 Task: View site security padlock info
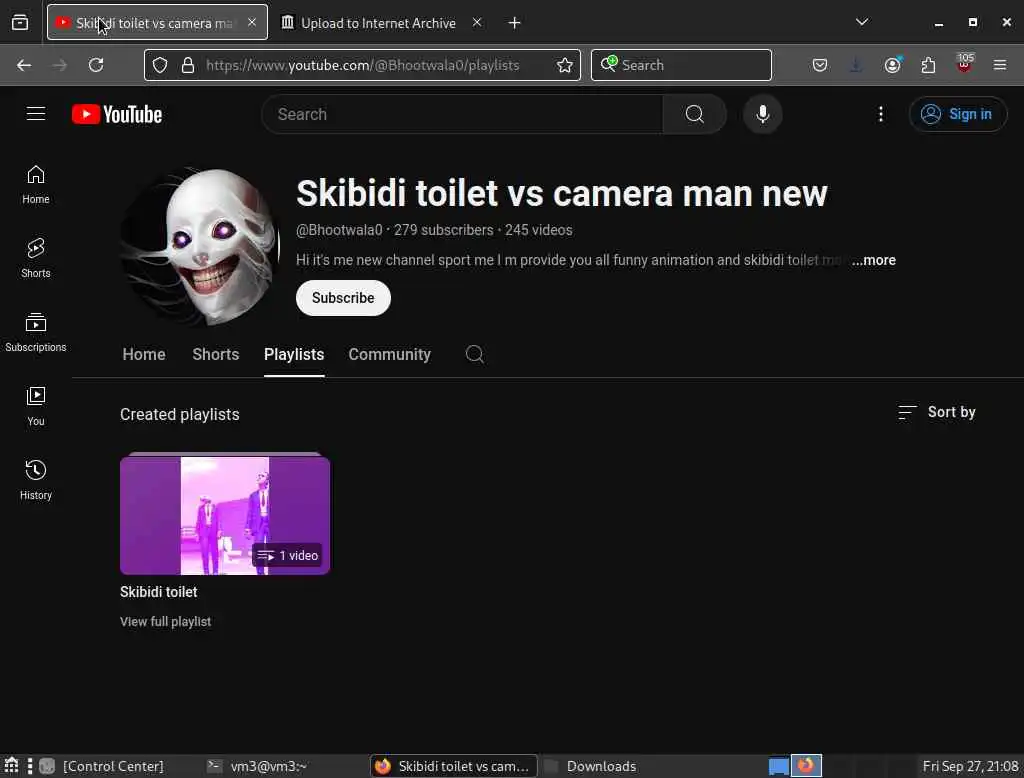(x=188, y=65)
